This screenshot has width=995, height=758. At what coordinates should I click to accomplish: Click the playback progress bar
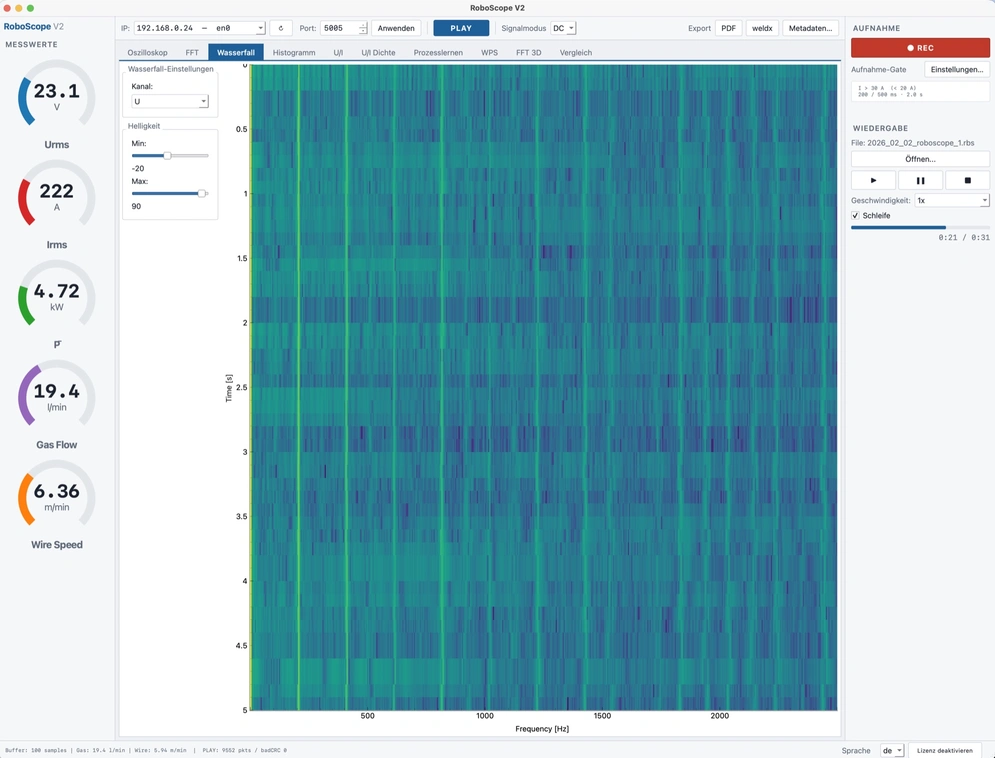coord(920,227)
